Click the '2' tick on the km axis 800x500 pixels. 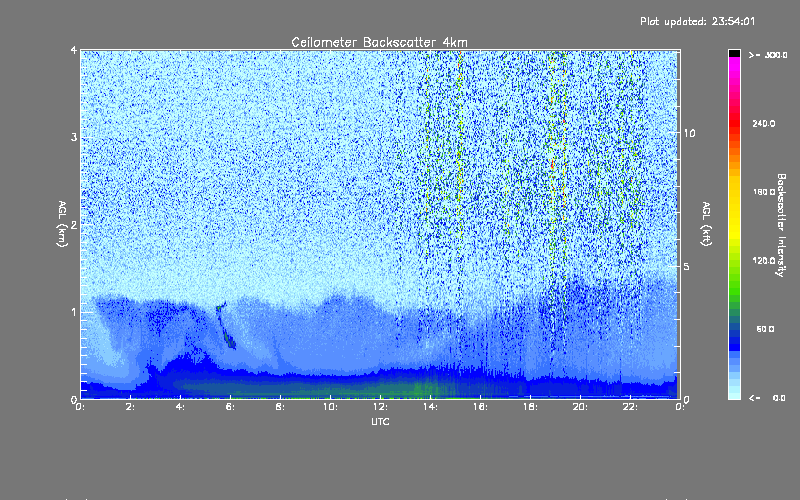click(74, 224)
